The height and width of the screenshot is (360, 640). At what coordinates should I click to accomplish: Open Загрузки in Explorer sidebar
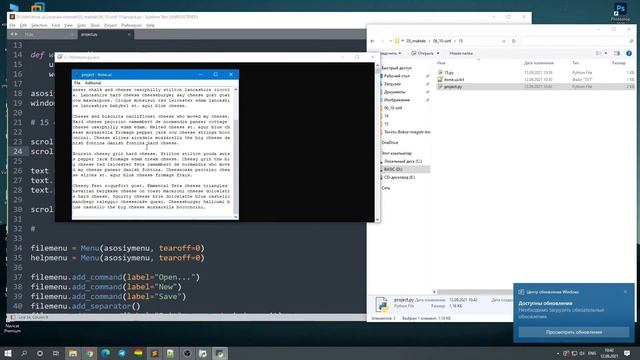click(x=392, y=84)
